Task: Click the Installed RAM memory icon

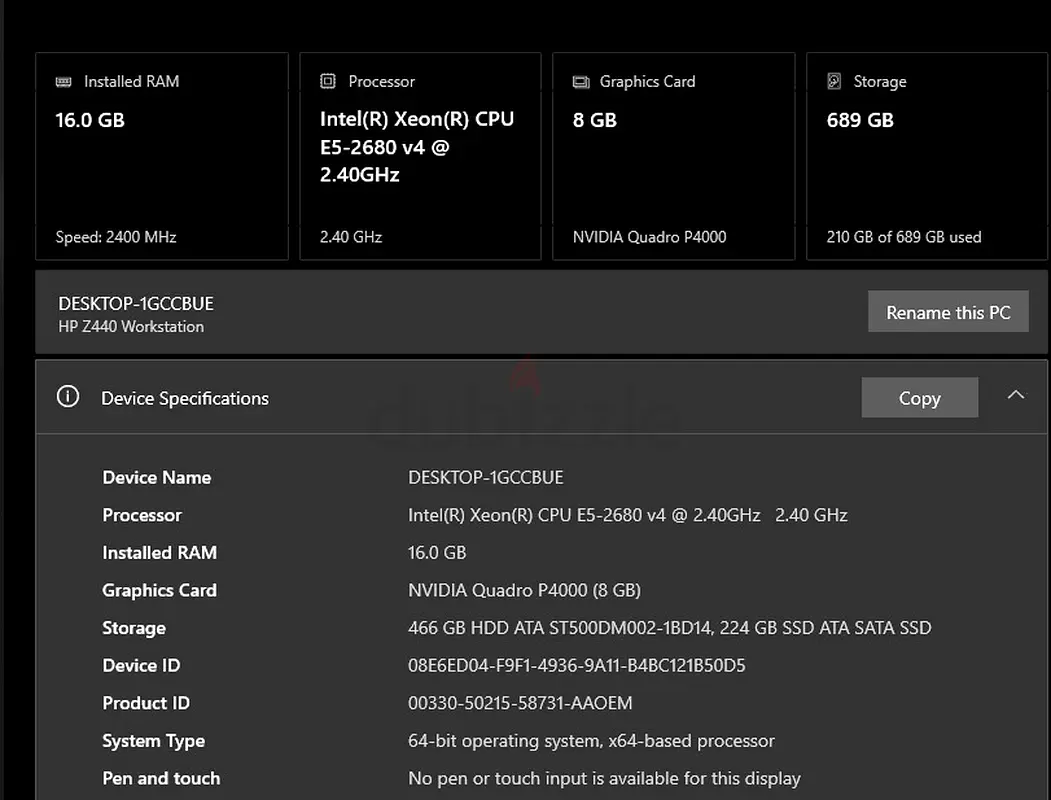Action: pos(64,82)
